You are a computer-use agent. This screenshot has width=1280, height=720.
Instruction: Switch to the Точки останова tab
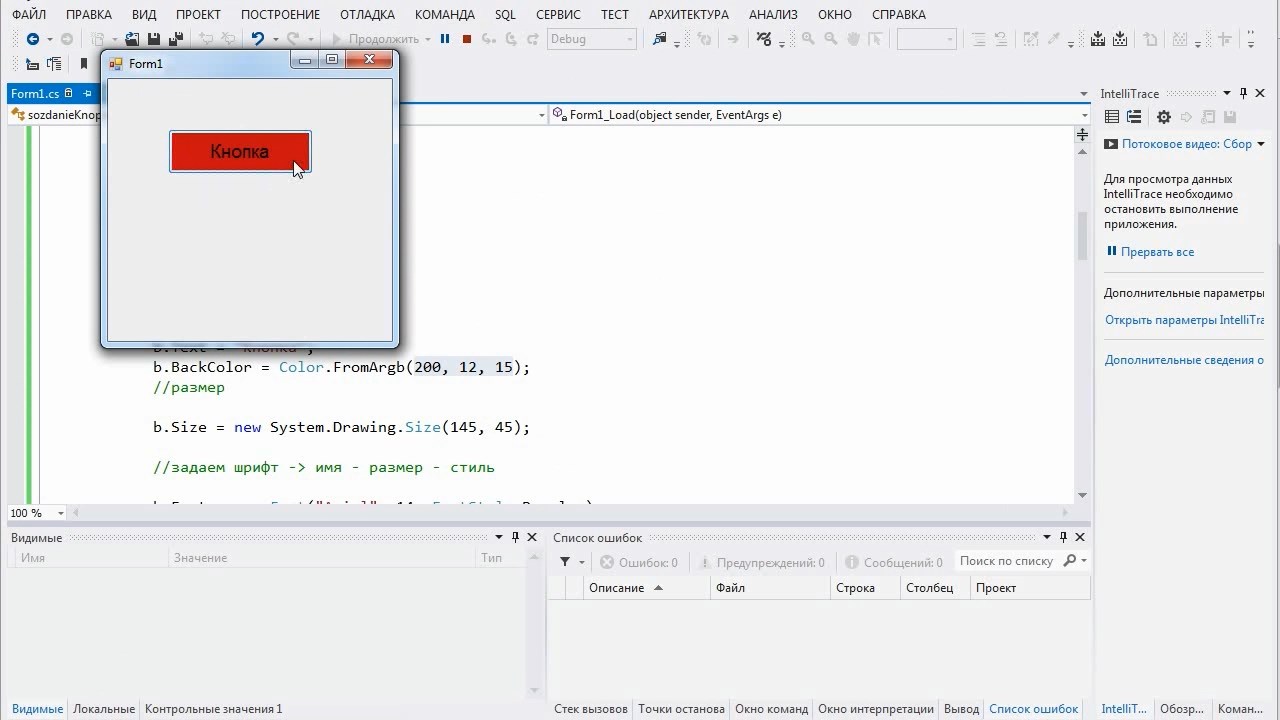click(681, 709)
